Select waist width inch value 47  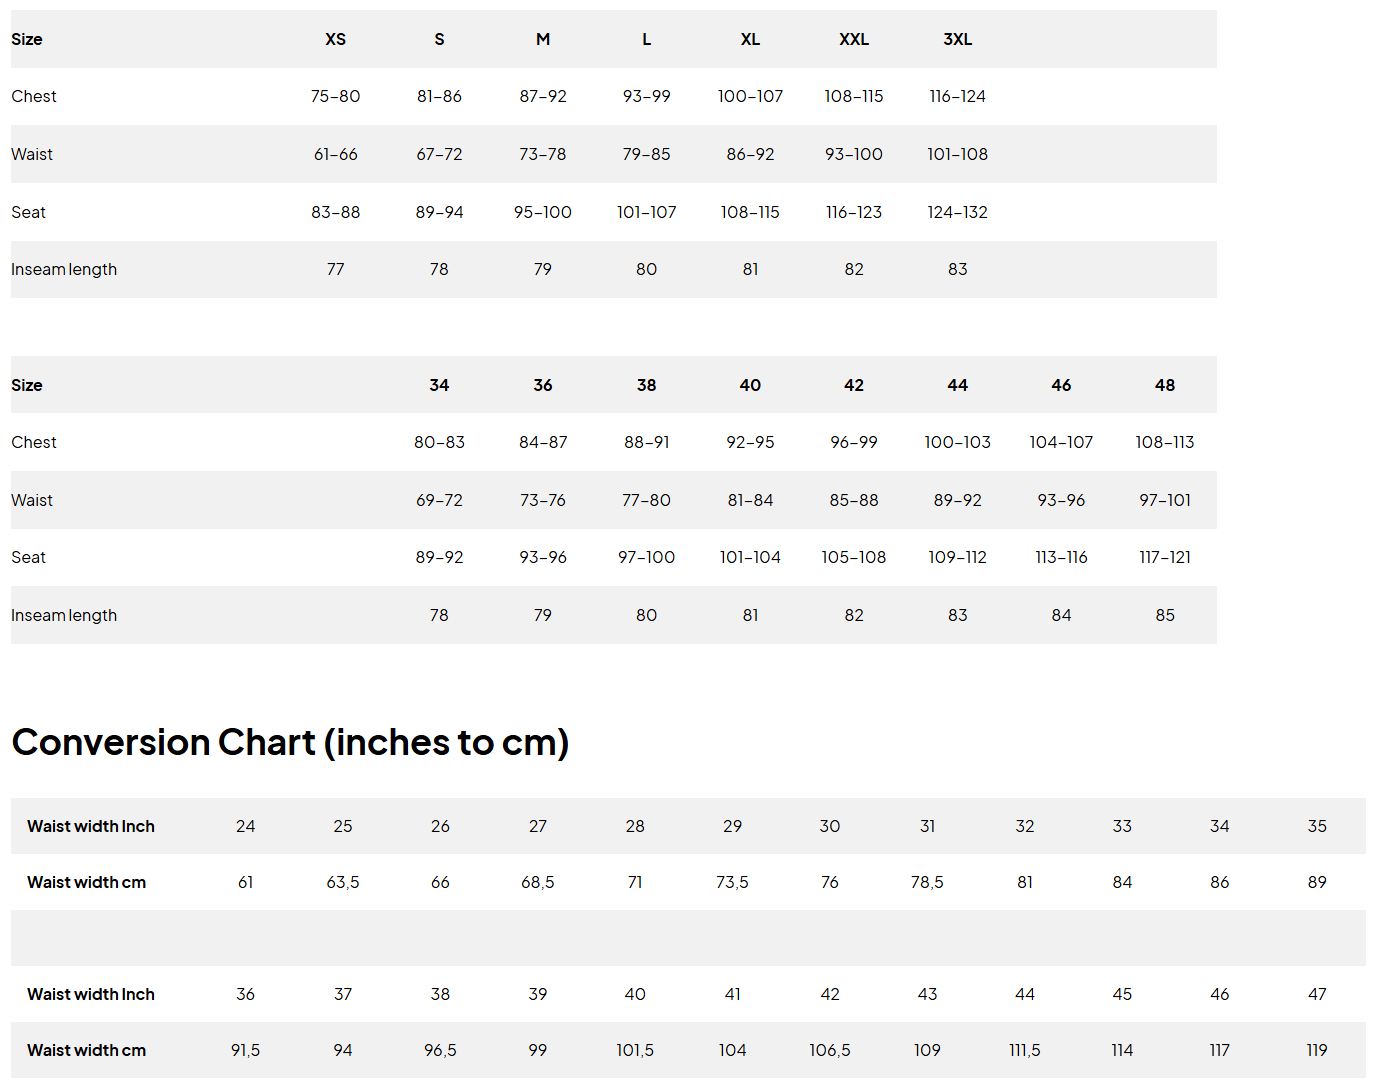[x=1316, y=994]
